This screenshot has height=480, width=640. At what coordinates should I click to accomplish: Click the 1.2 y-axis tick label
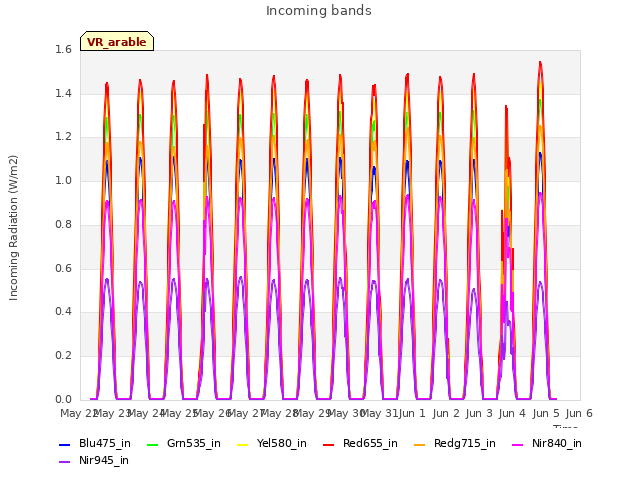[x=63, y=137]
